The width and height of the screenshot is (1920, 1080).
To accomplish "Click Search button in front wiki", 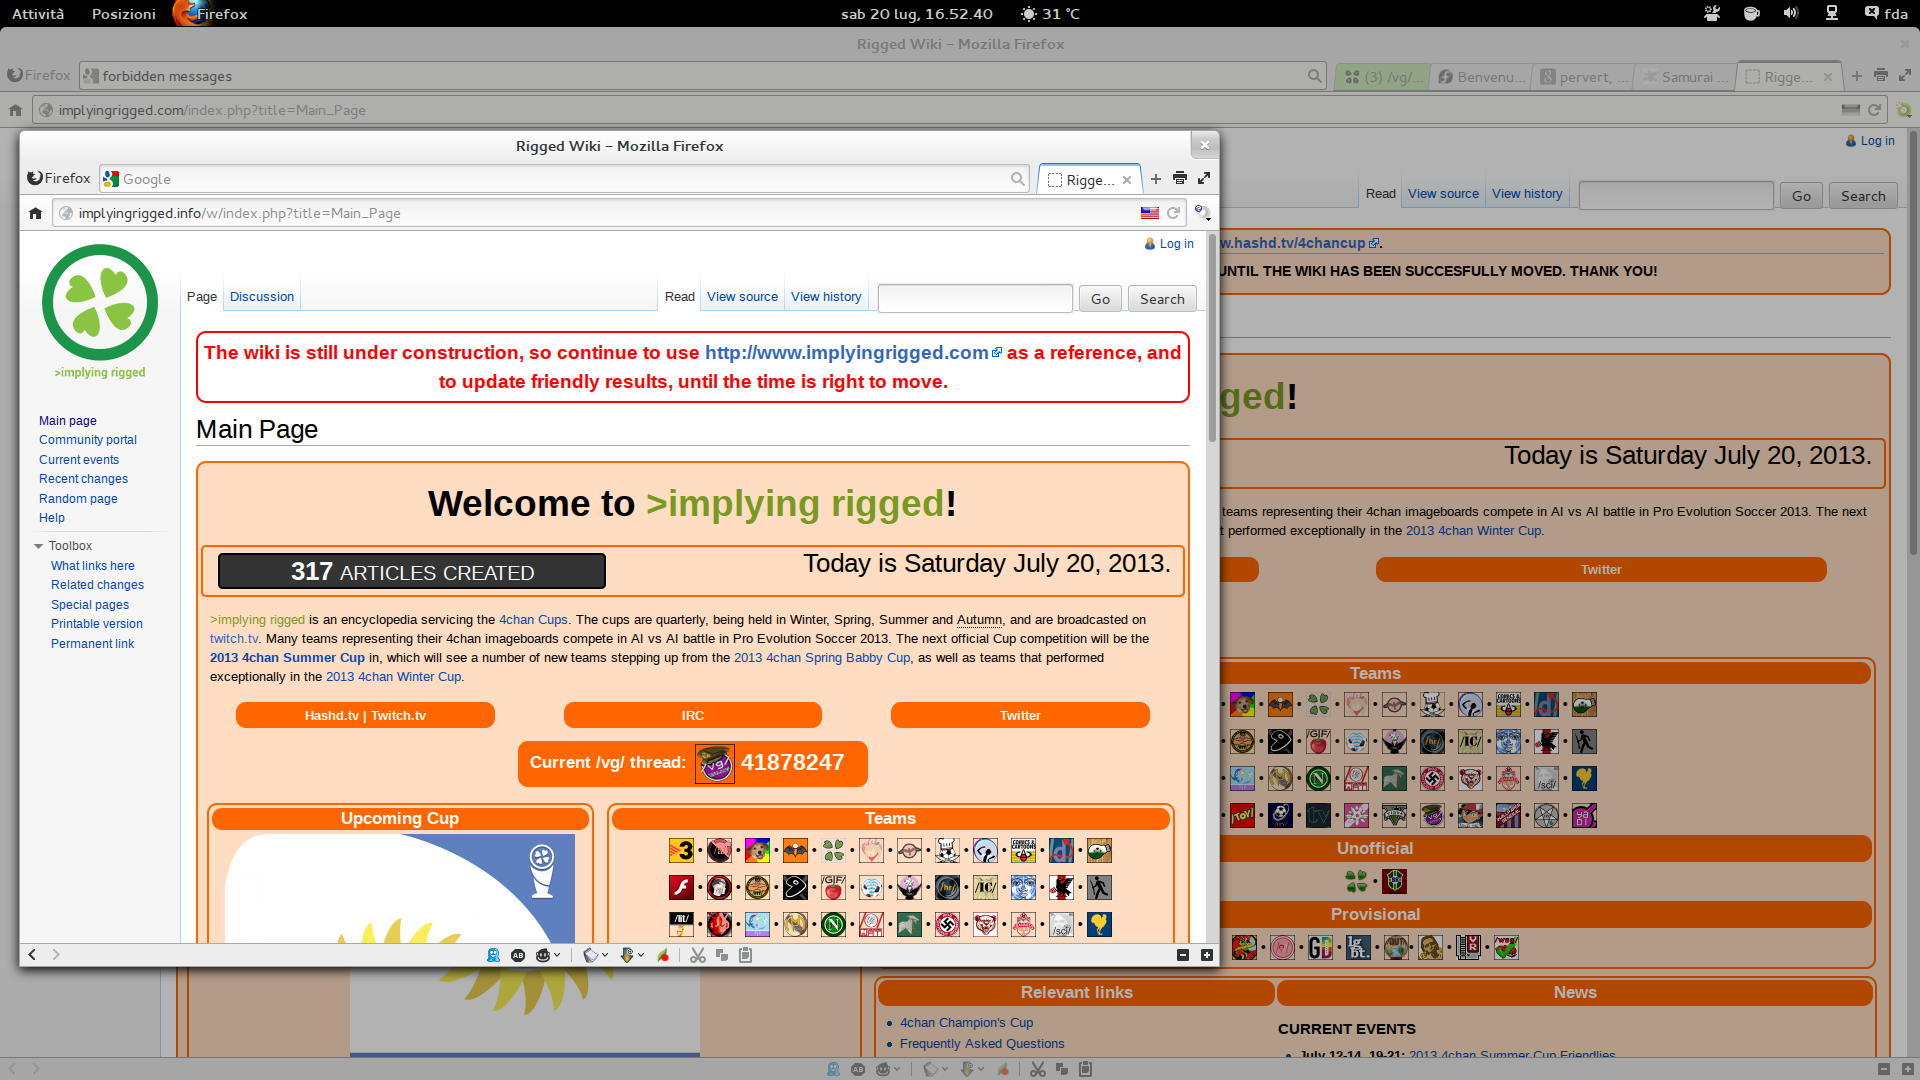I will pyautogui.click(x=1162, y=299).
